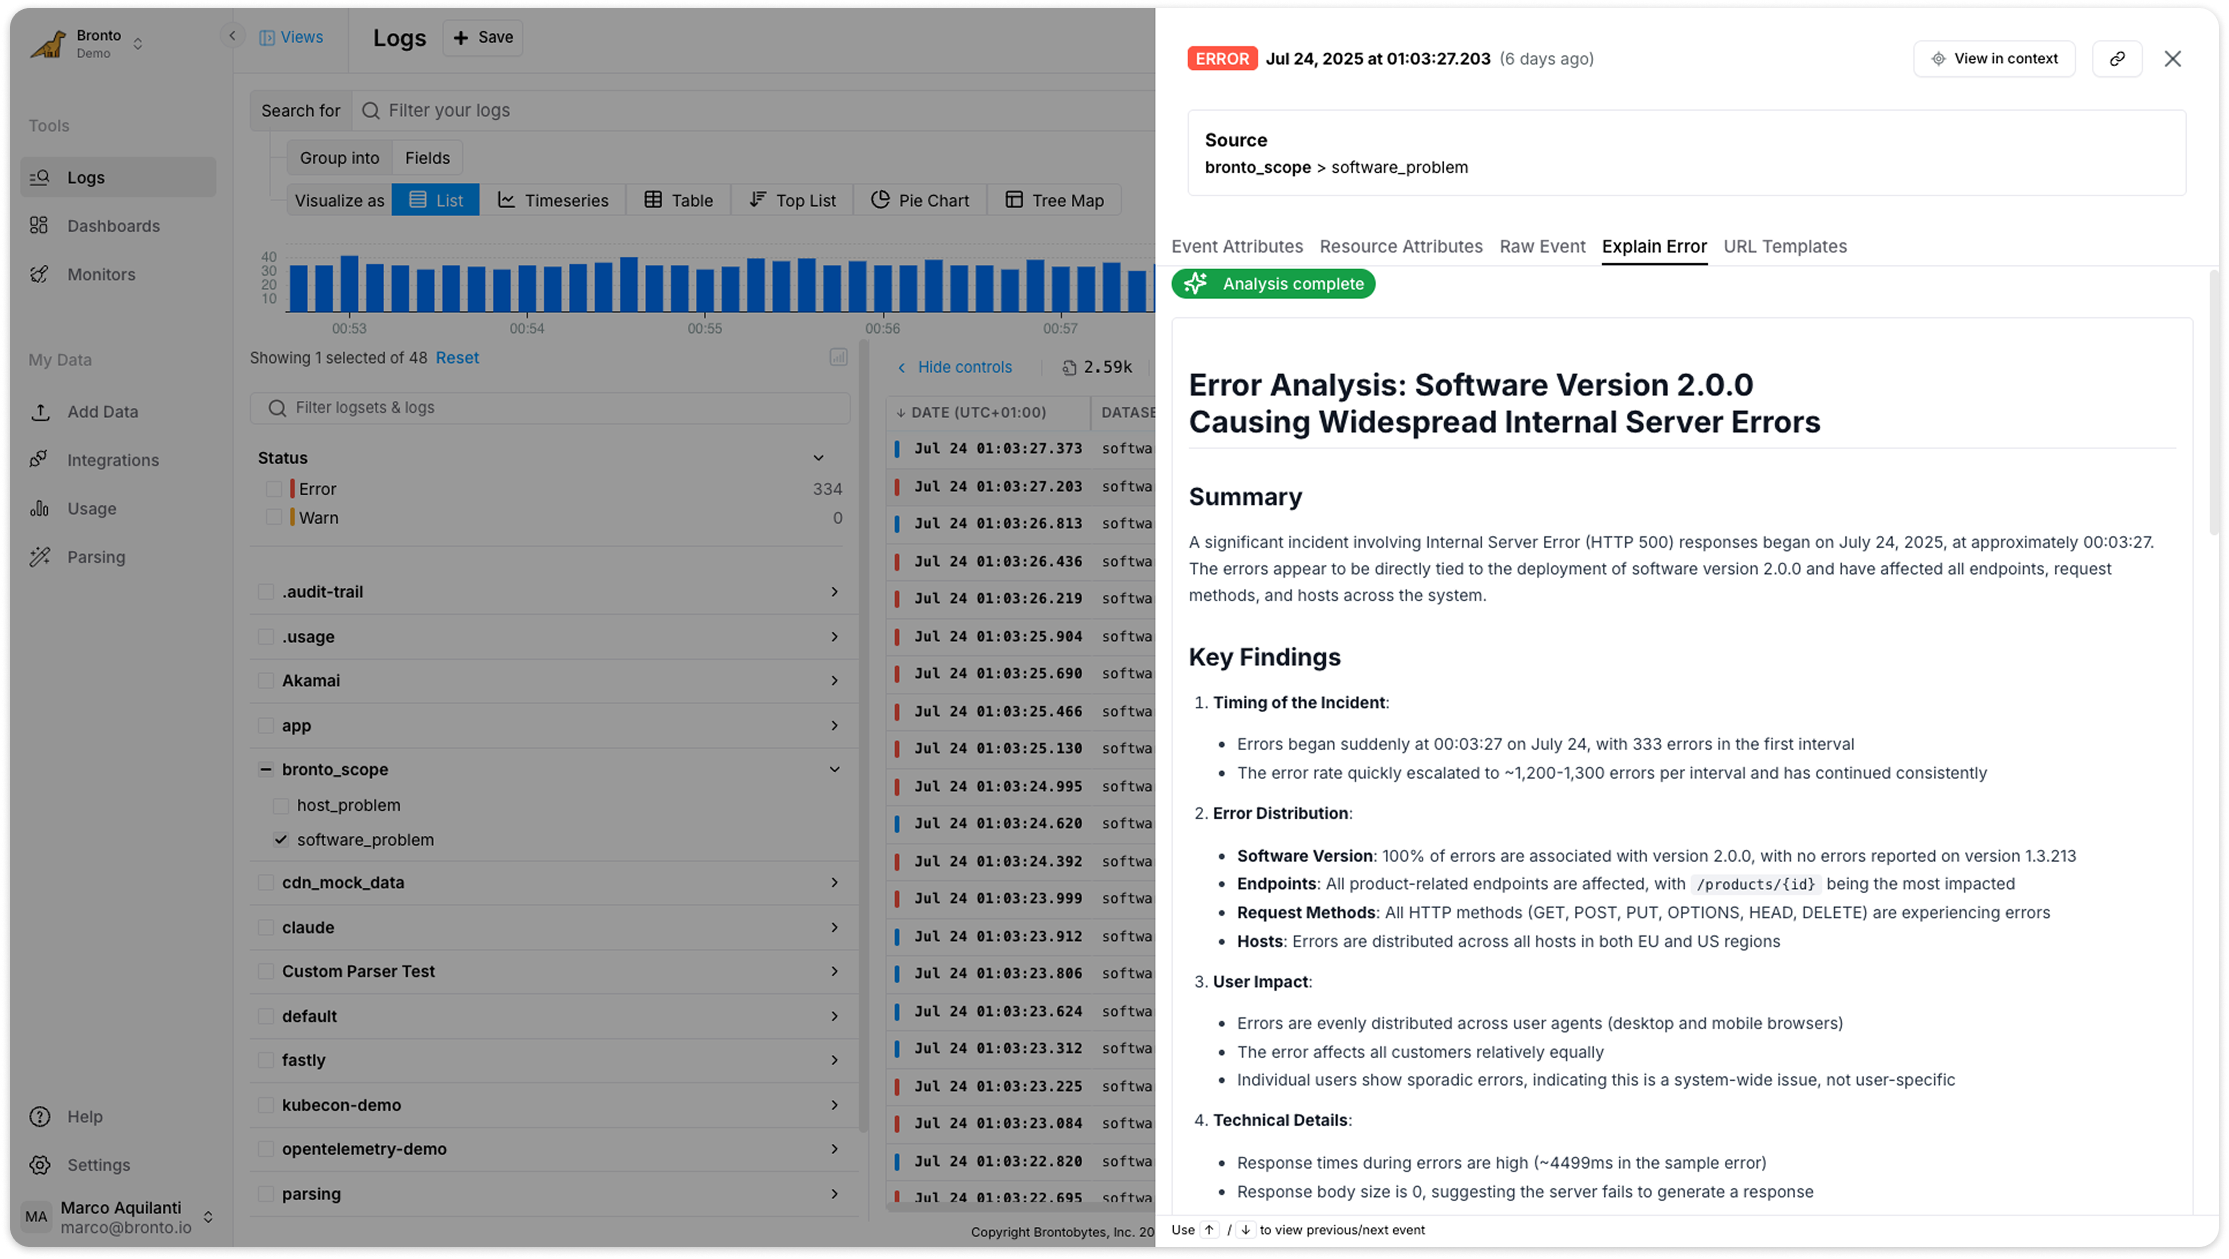The width and height of the screenshot is (2229, 1259).
Task: Switch visualization to List
Action: (x=435, y=200)
